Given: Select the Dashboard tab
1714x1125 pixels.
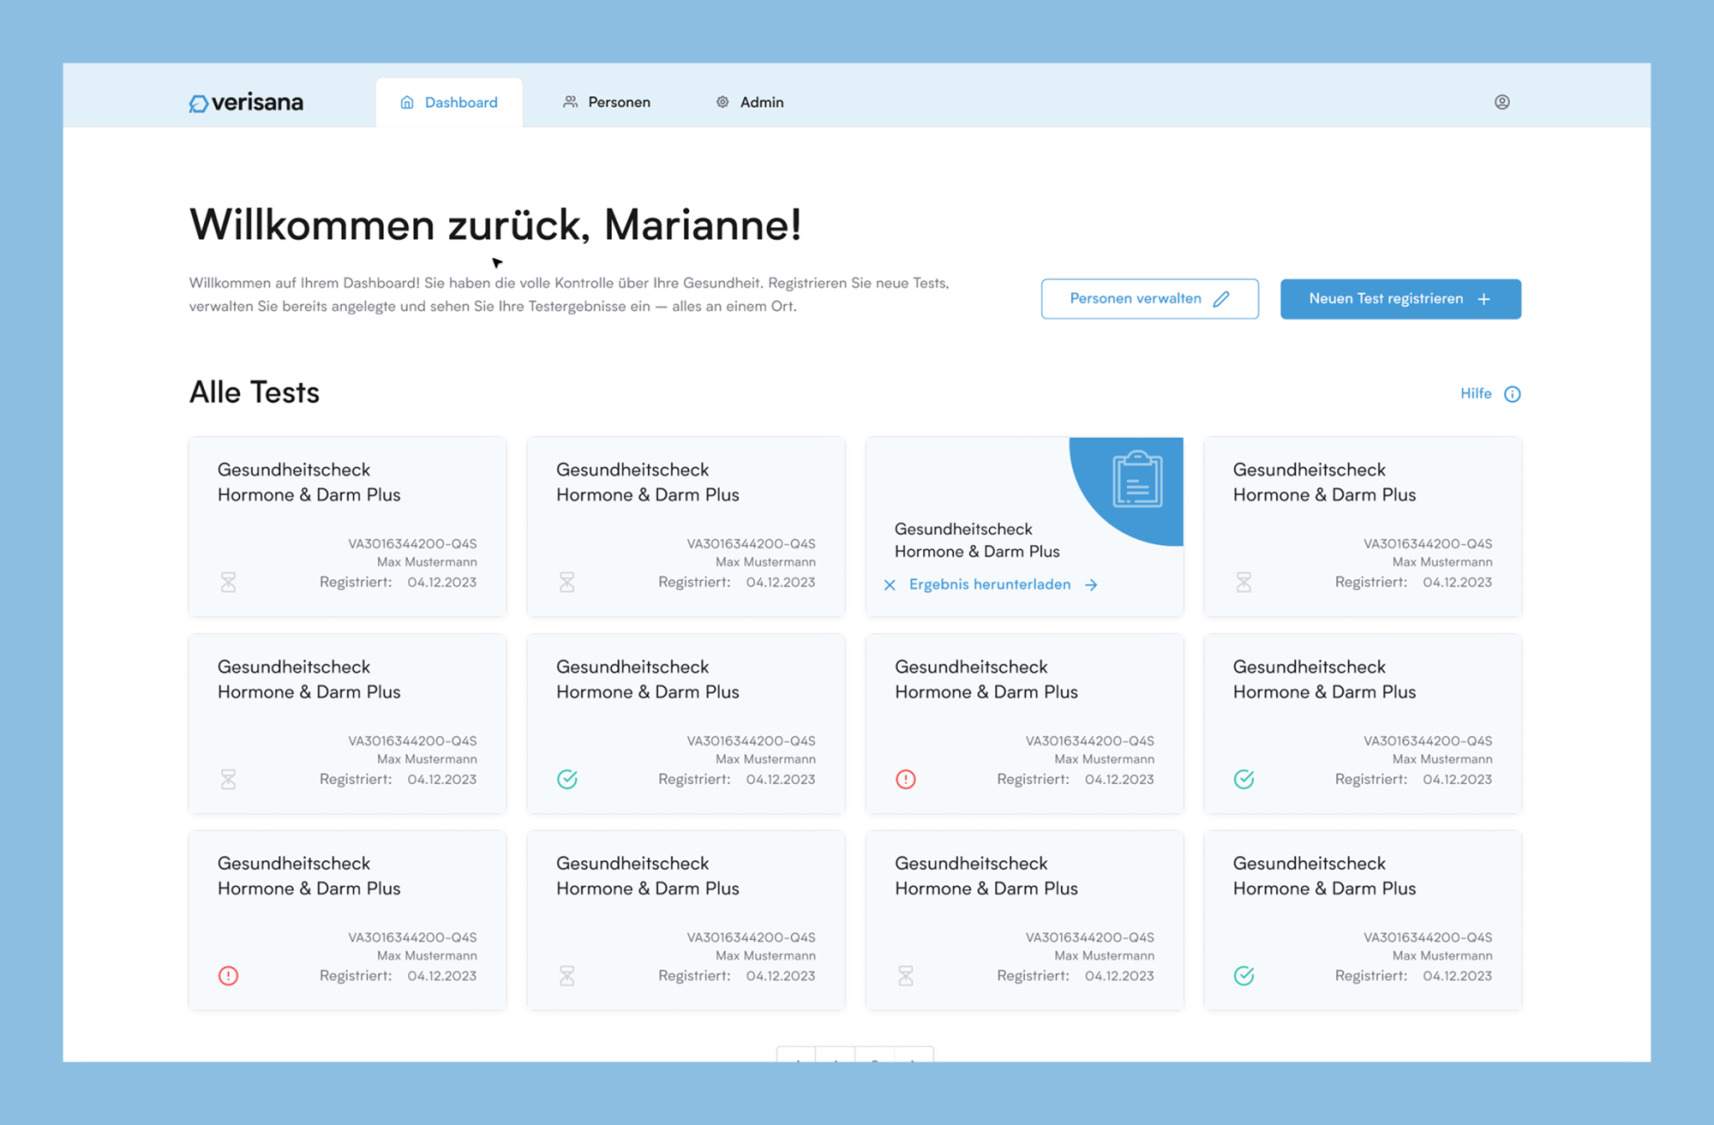Looking at the screenshot, I should click(x=448, y=101).
